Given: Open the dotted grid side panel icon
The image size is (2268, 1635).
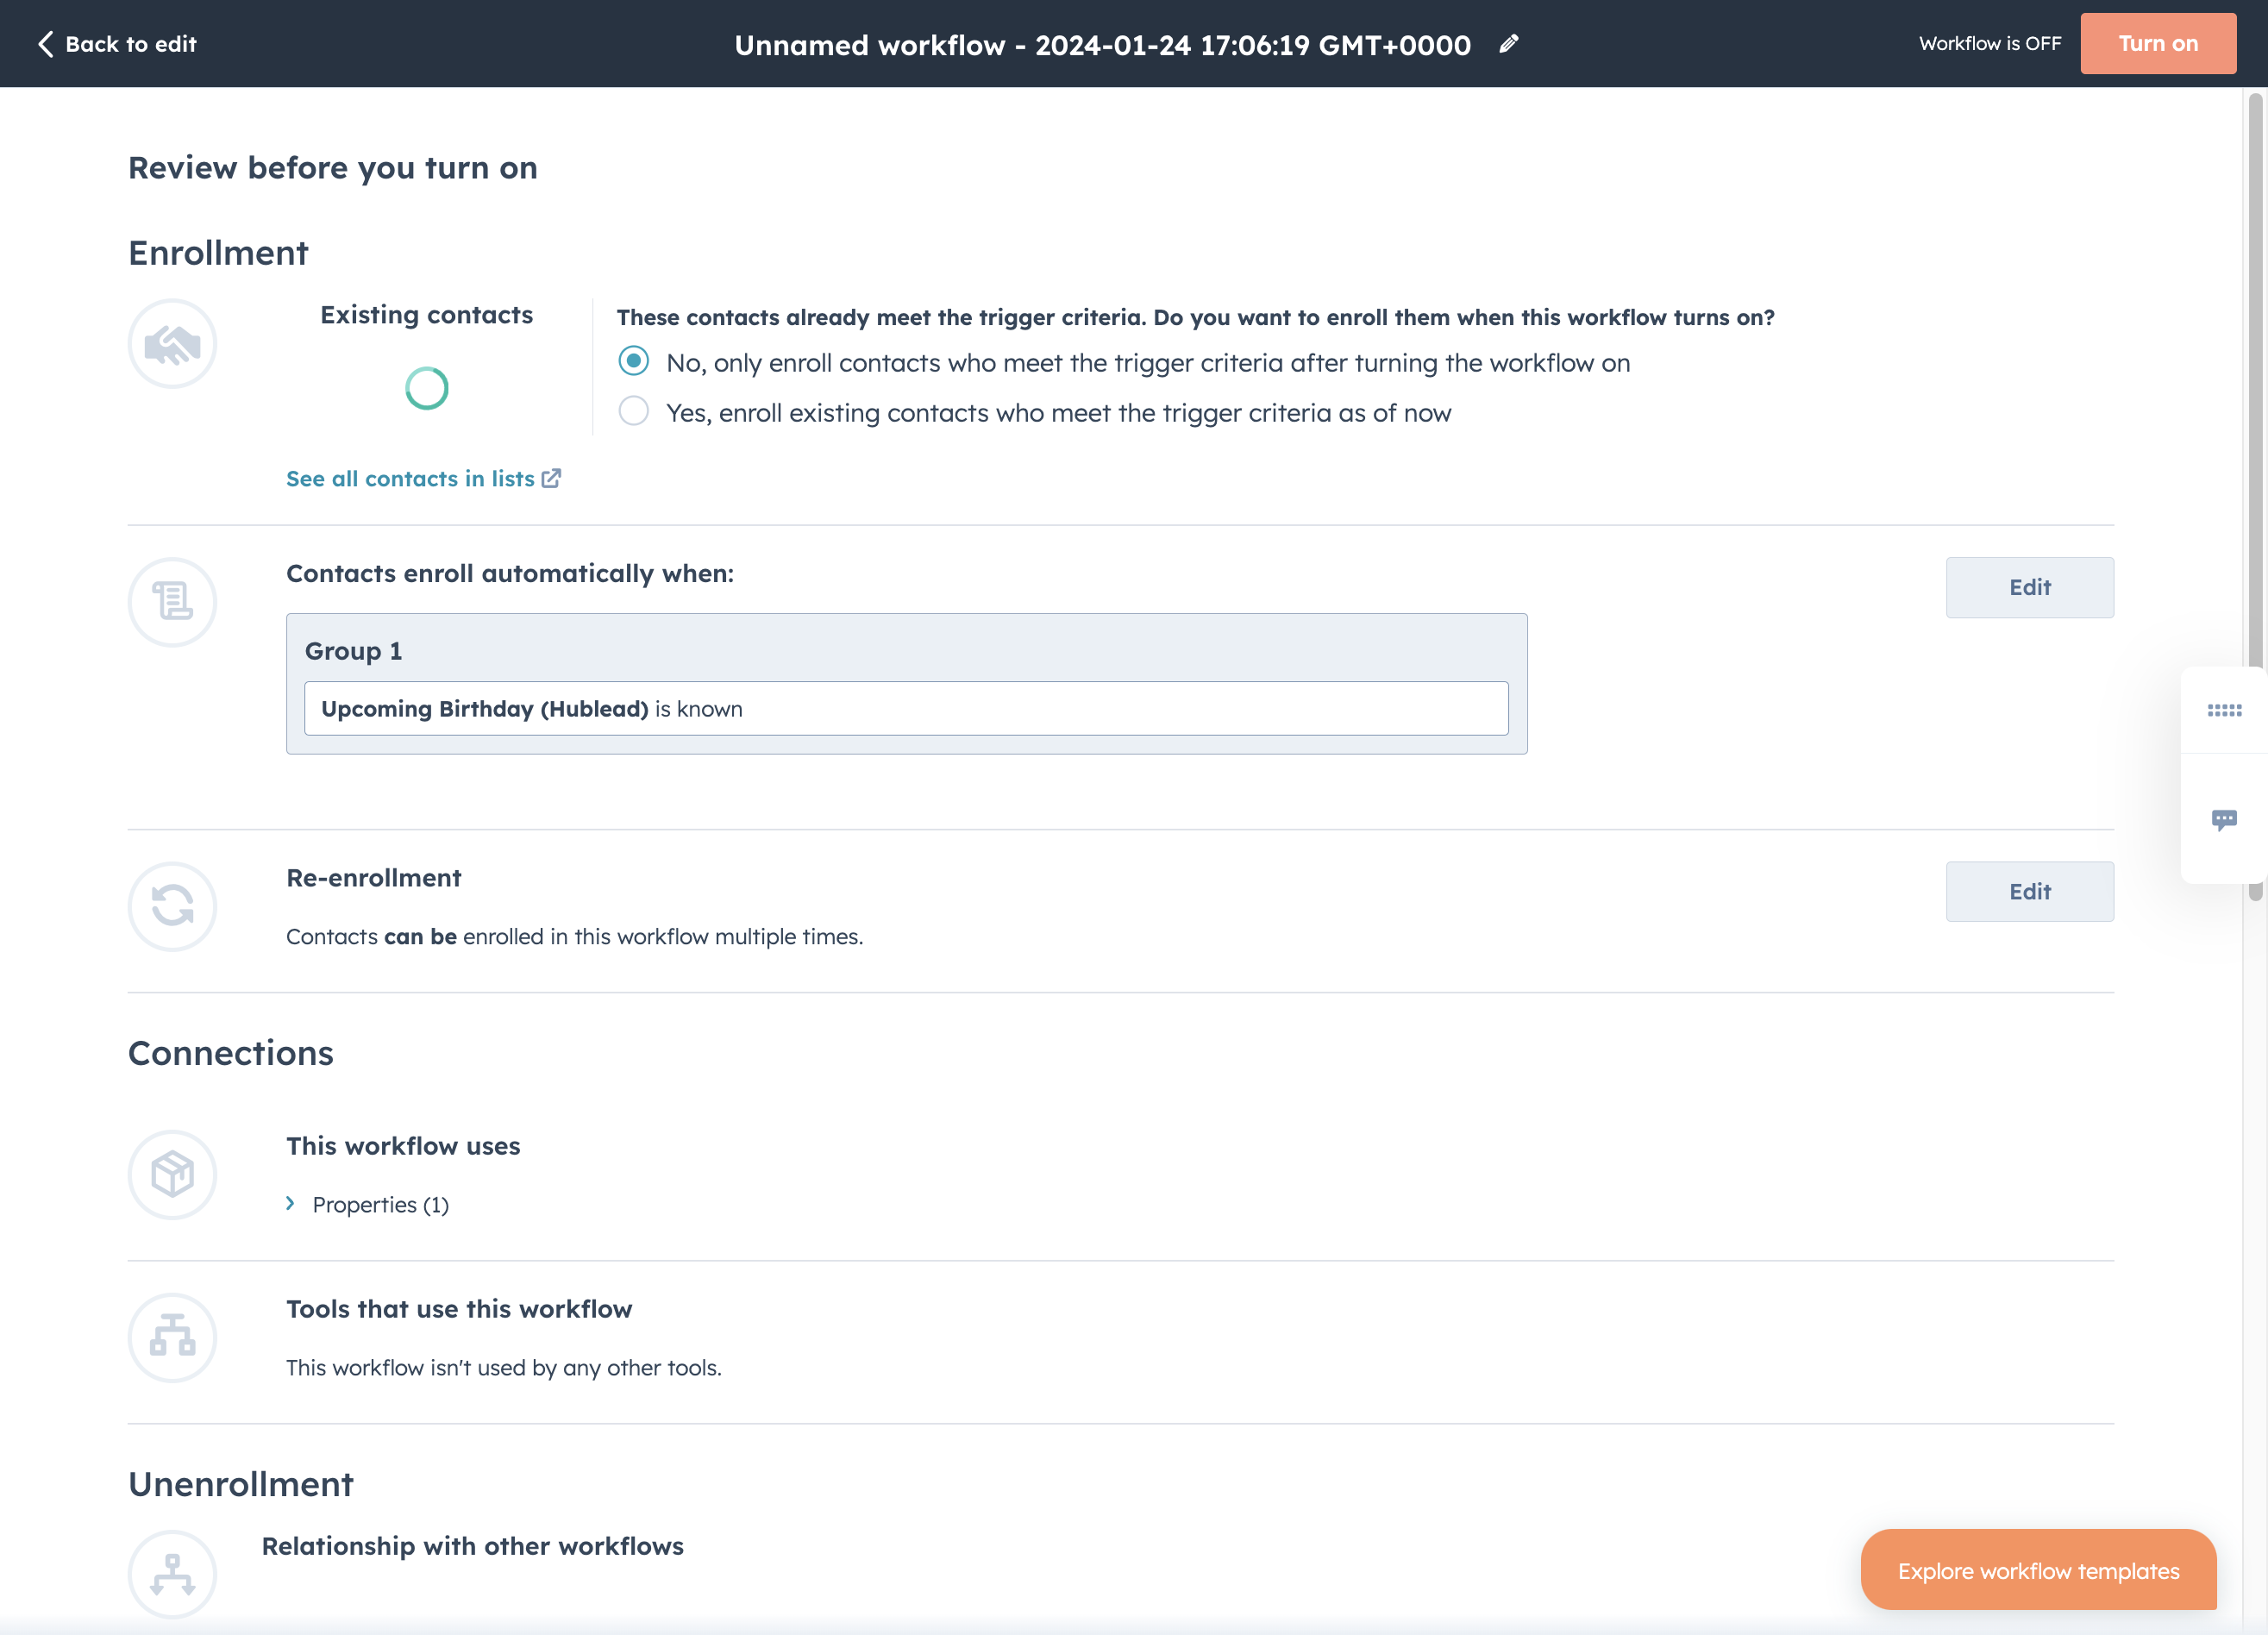Looking at the screenshot, I should tap(2224, 710).
